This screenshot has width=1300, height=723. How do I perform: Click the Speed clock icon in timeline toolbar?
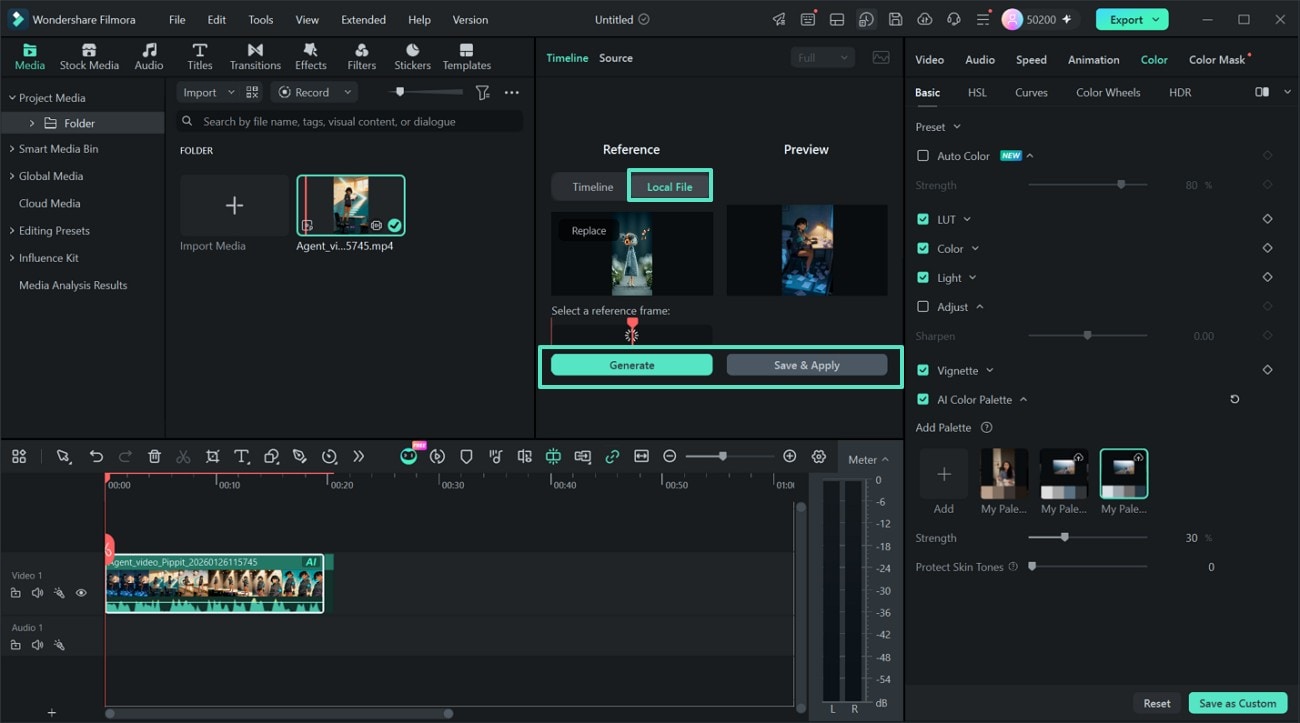(329, 456)
